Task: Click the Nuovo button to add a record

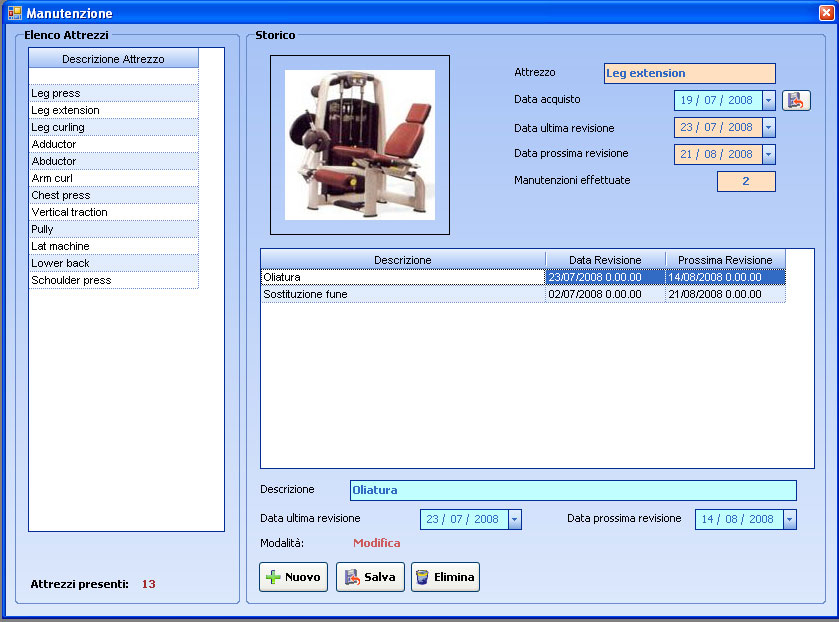Action: [293, 577]
